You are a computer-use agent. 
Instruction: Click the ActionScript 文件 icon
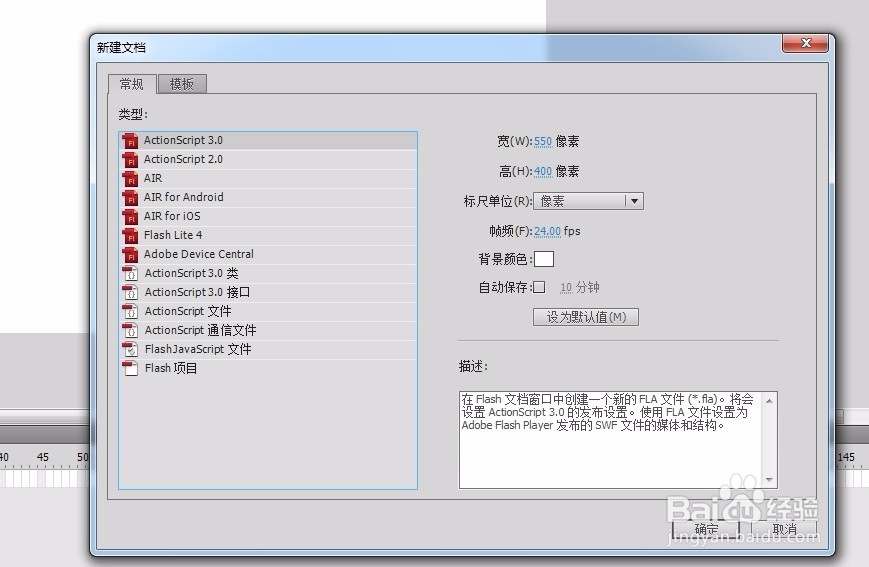coord(130,311)
